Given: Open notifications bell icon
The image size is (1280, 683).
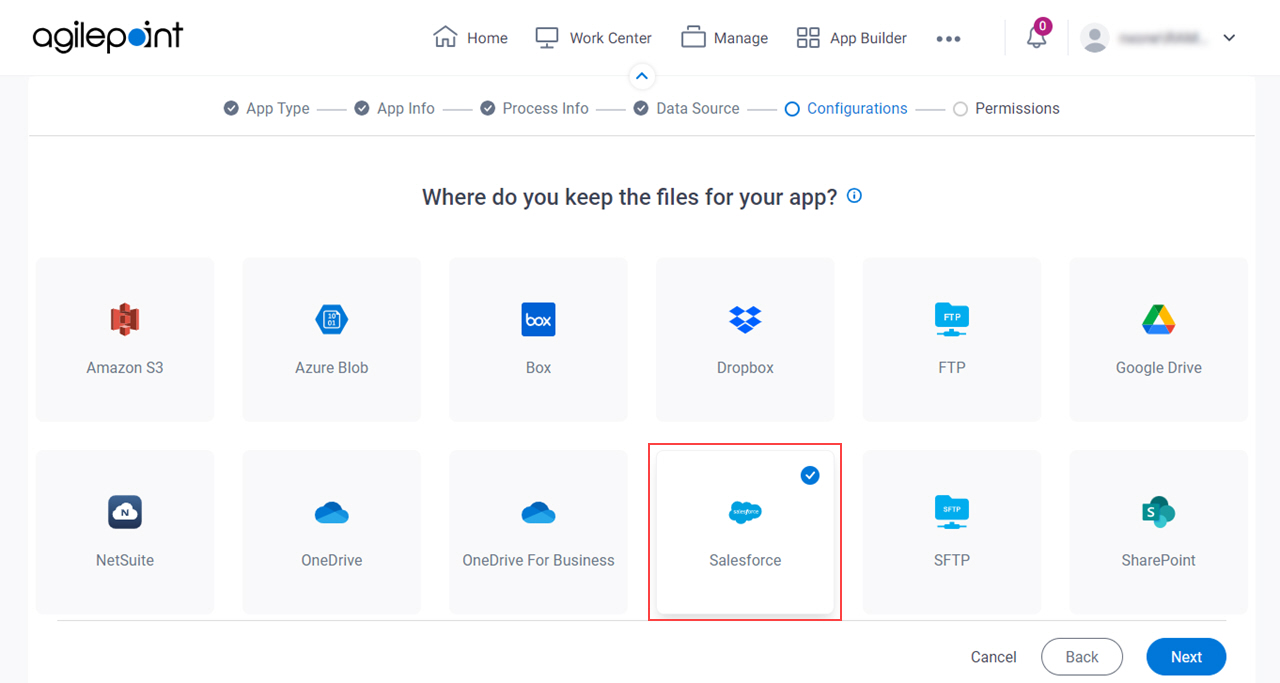Looking at the screenshot, I should (x=1037, y=37).
